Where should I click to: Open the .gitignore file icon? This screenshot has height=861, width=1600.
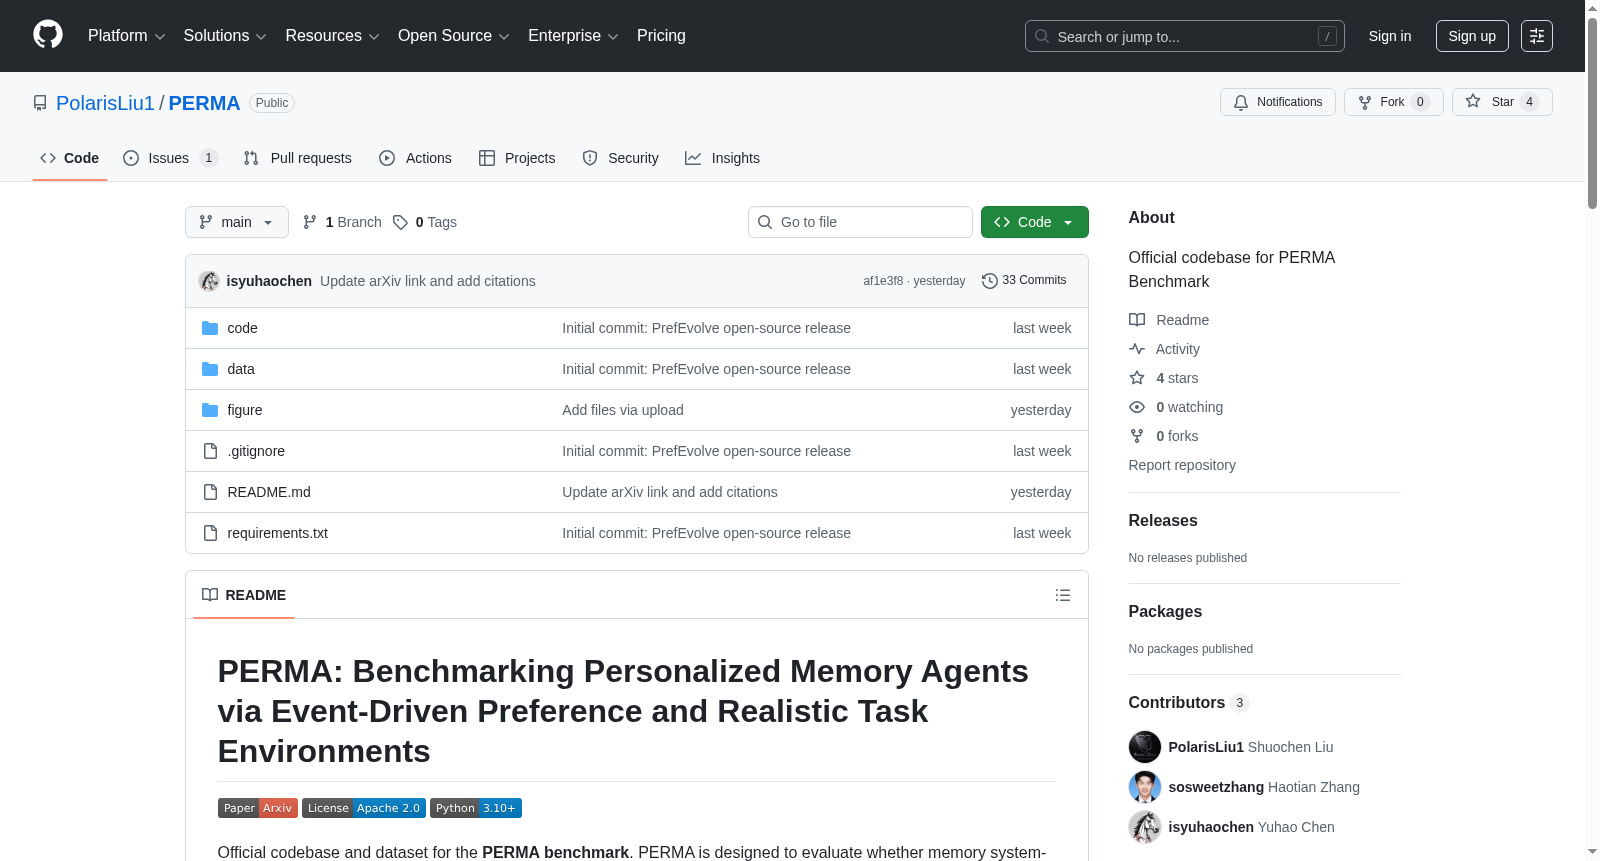[x=210, y=451]
